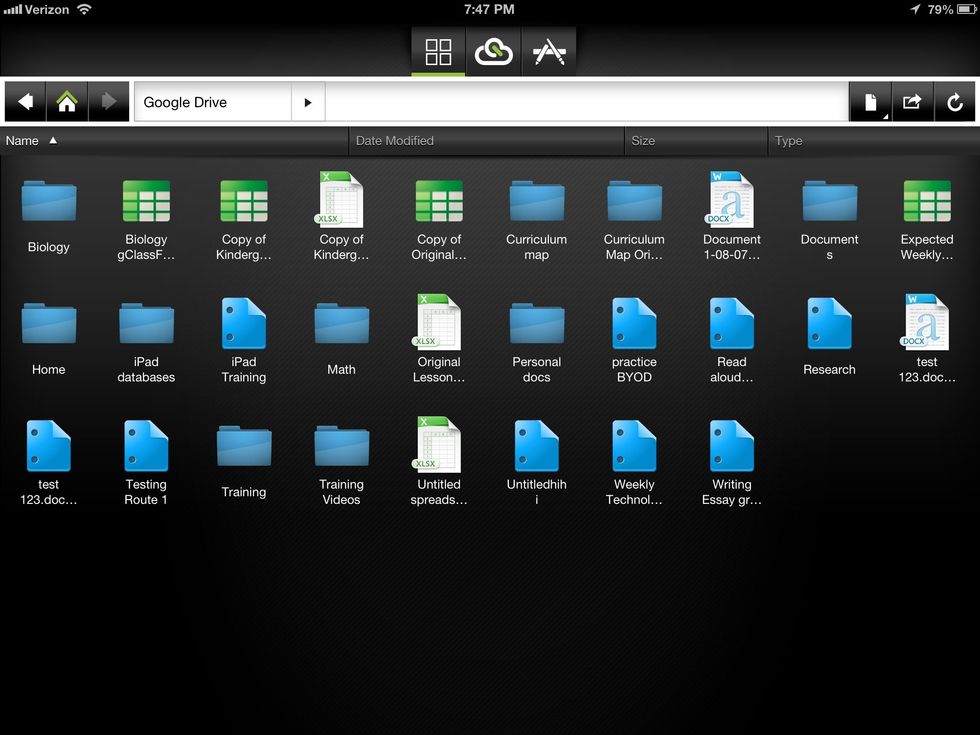Open the practice BYOD document
This screenshot has width=980, height=735.
634,325
